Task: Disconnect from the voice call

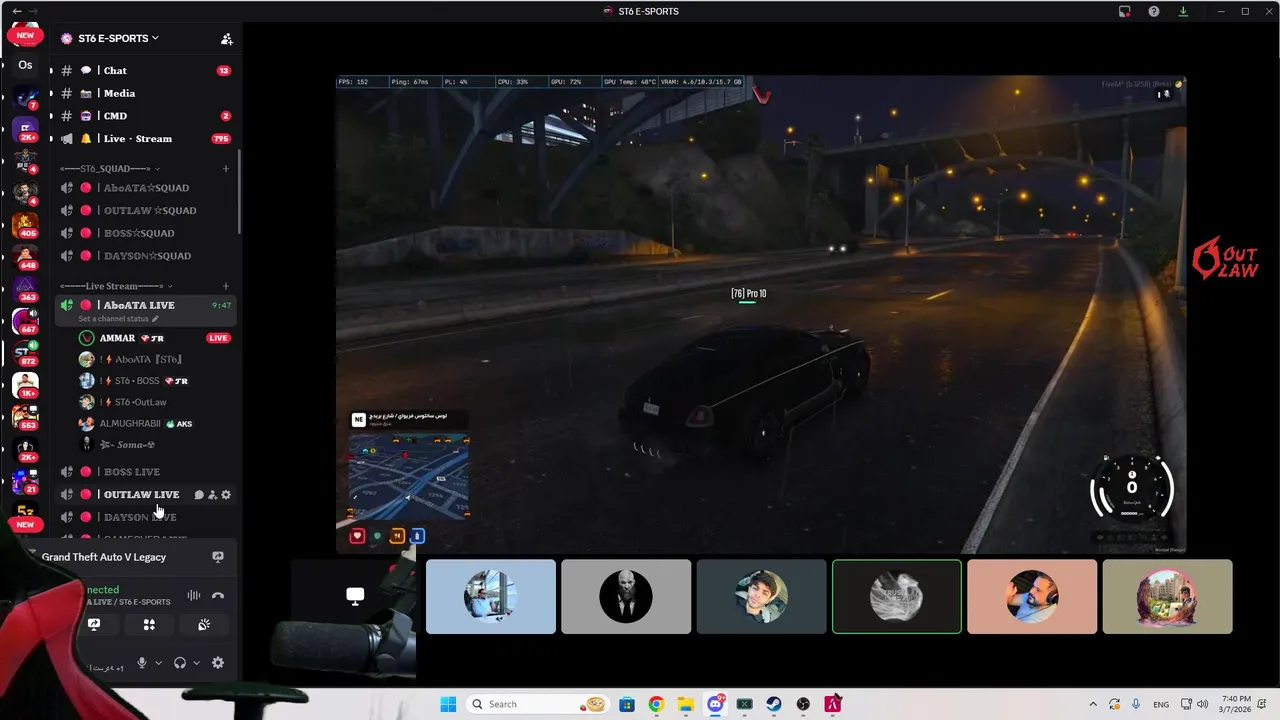Action: [x=218, y=596]
